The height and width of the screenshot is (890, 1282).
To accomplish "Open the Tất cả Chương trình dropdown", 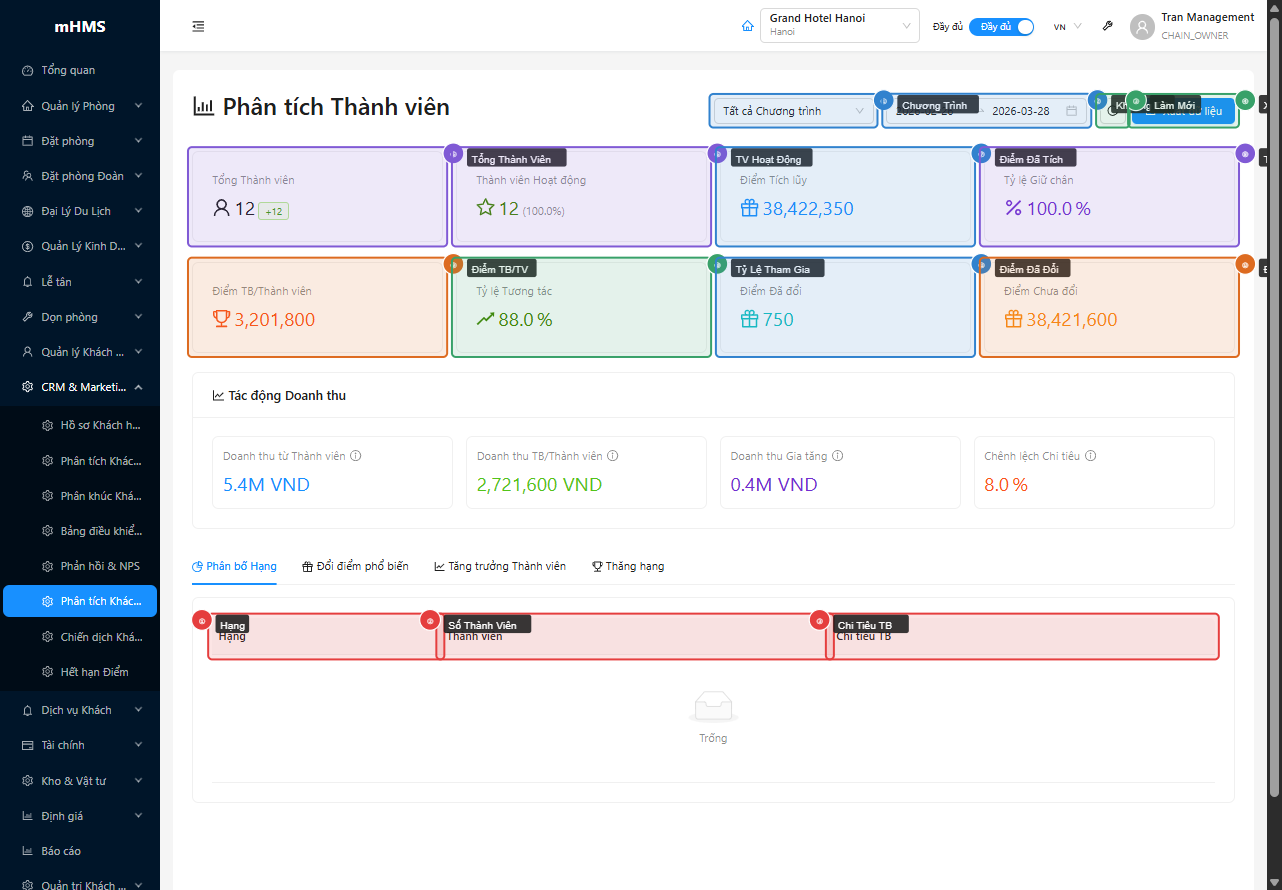I will coord(793,111).
